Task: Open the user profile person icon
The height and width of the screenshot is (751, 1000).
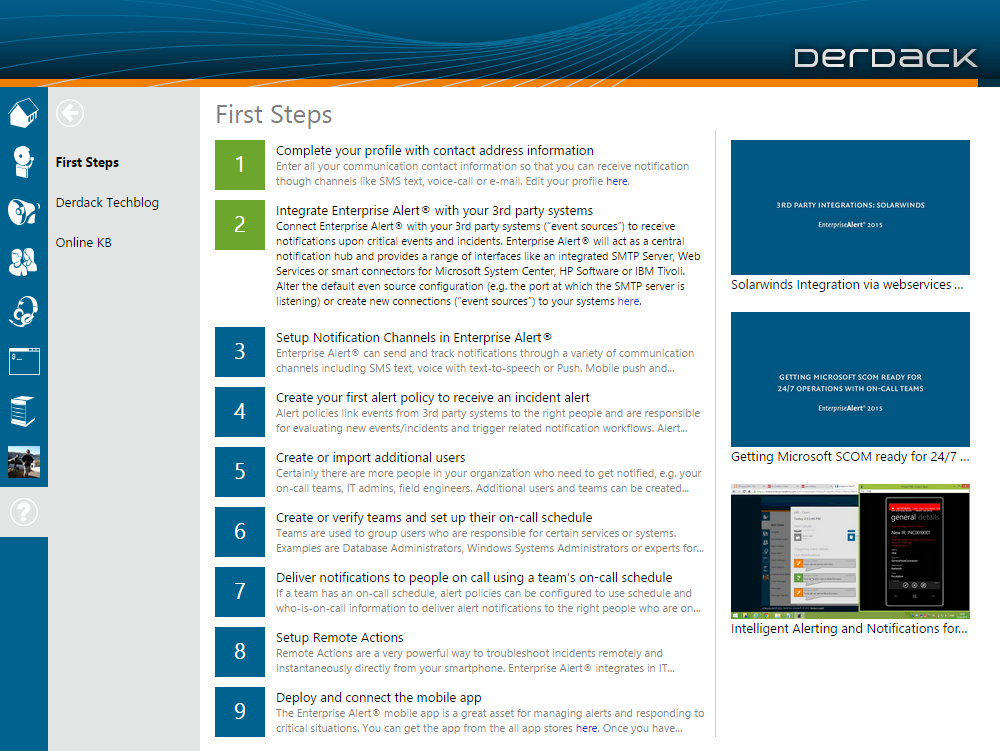Action: pyautogui.click(x=24, y=162)
